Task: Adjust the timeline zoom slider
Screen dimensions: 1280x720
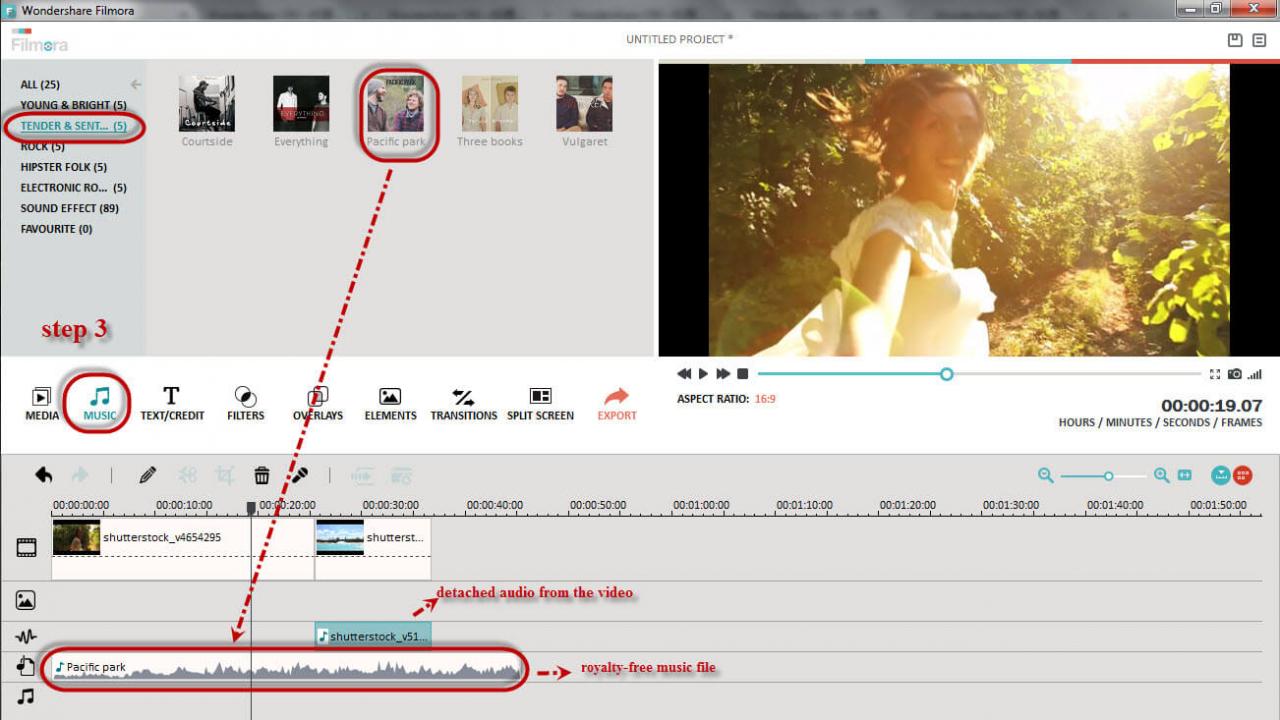Action: click(x=1108, y=476)
